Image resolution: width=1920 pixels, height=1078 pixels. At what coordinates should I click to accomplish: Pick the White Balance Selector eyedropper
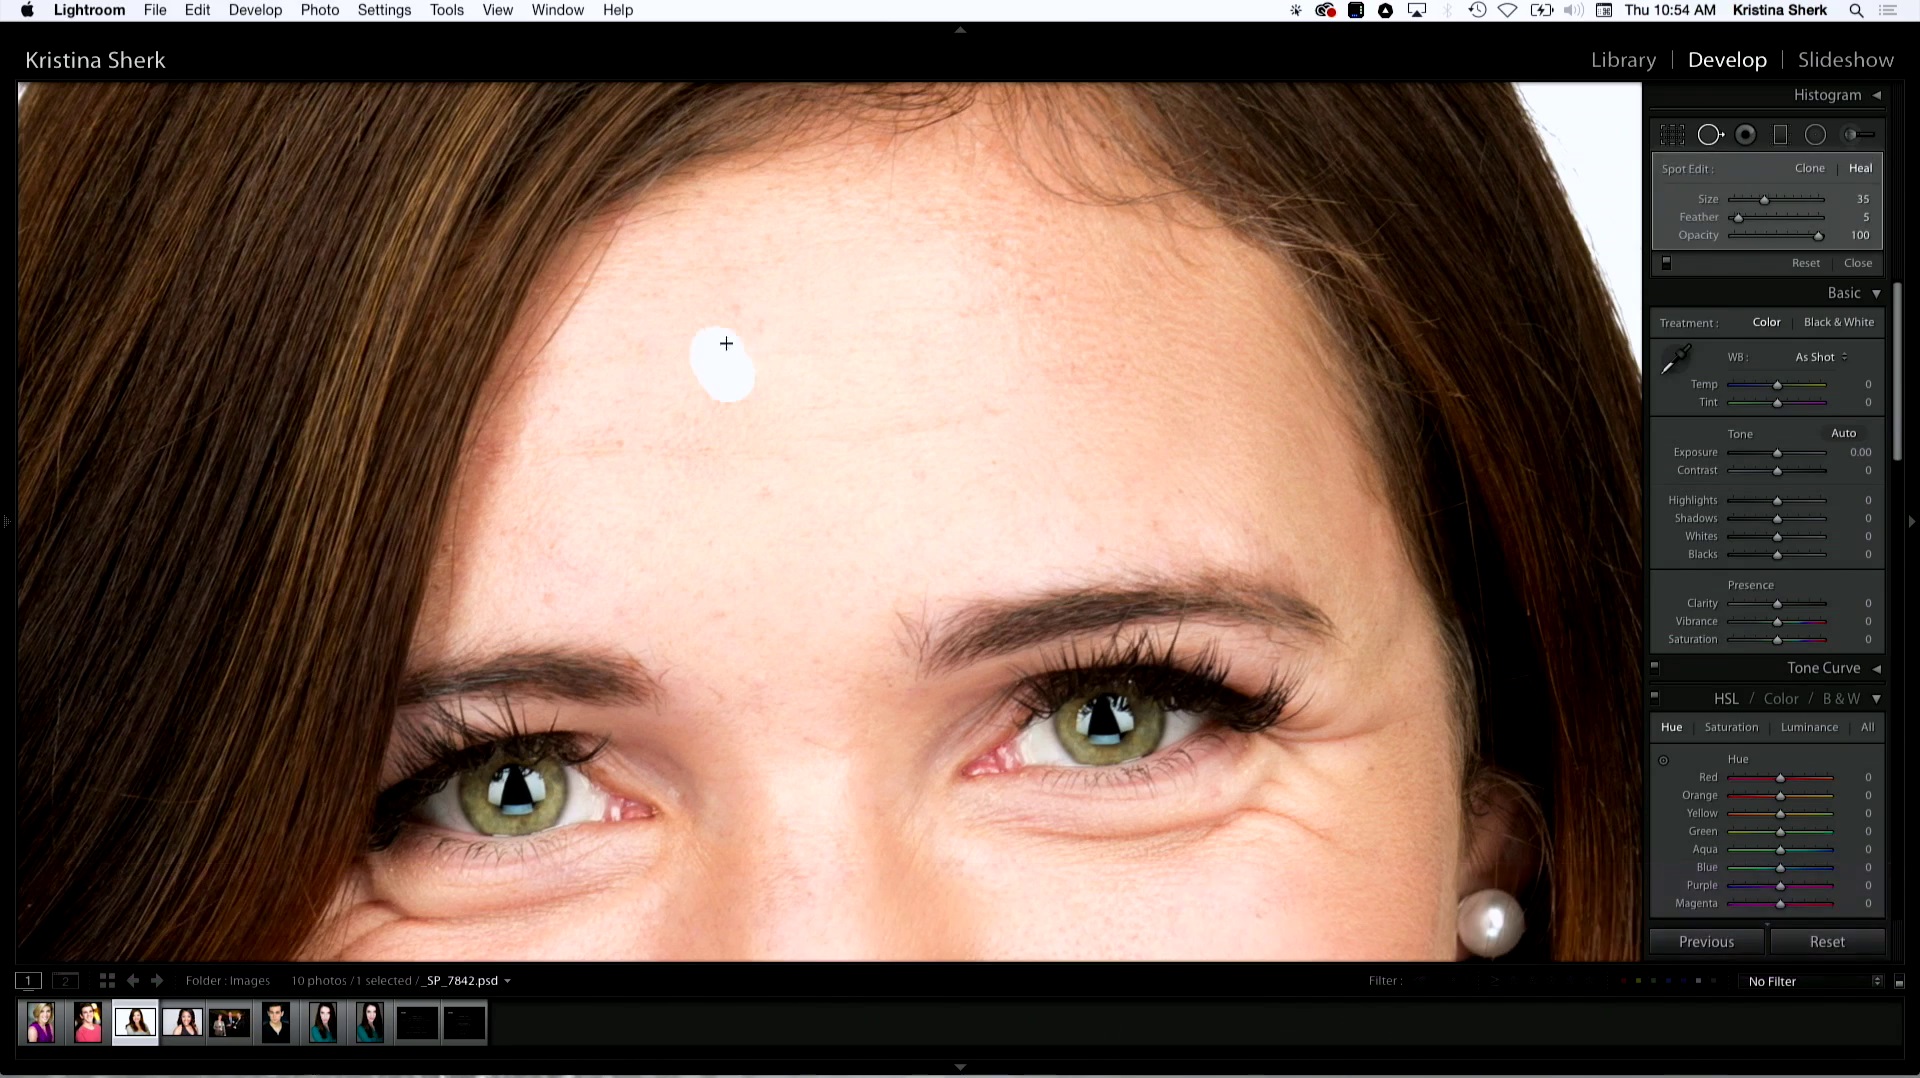click(1676, 359)
